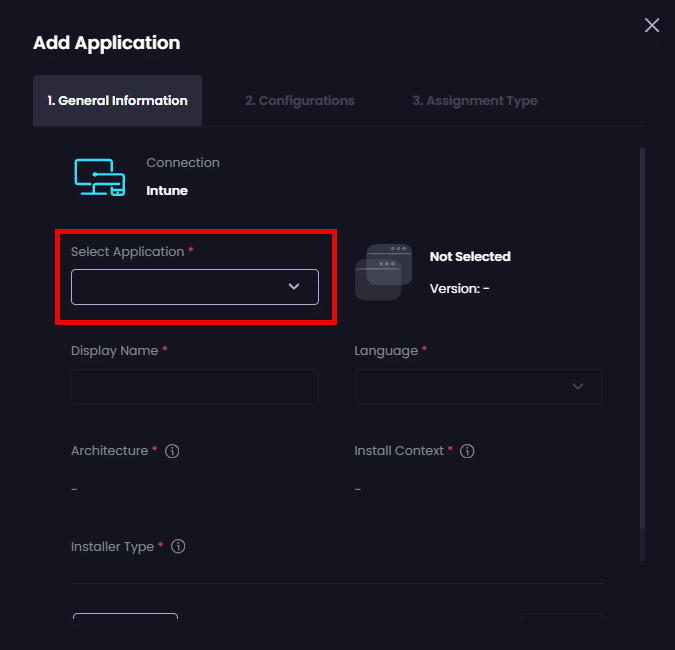The image size is (675, 650).
Task: Open the 2. Configurations tab
Action: [299, 101]
